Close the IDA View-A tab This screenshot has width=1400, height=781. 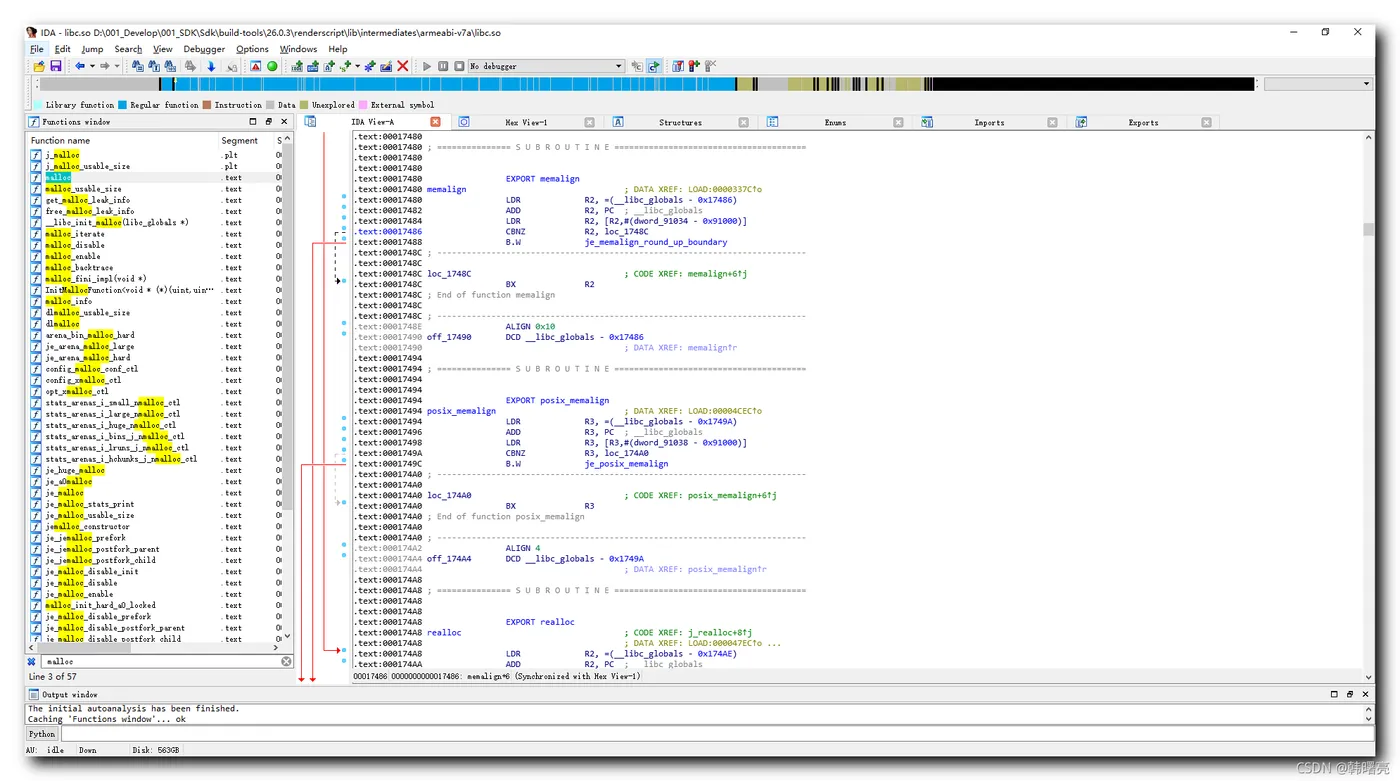pos(435,122)
